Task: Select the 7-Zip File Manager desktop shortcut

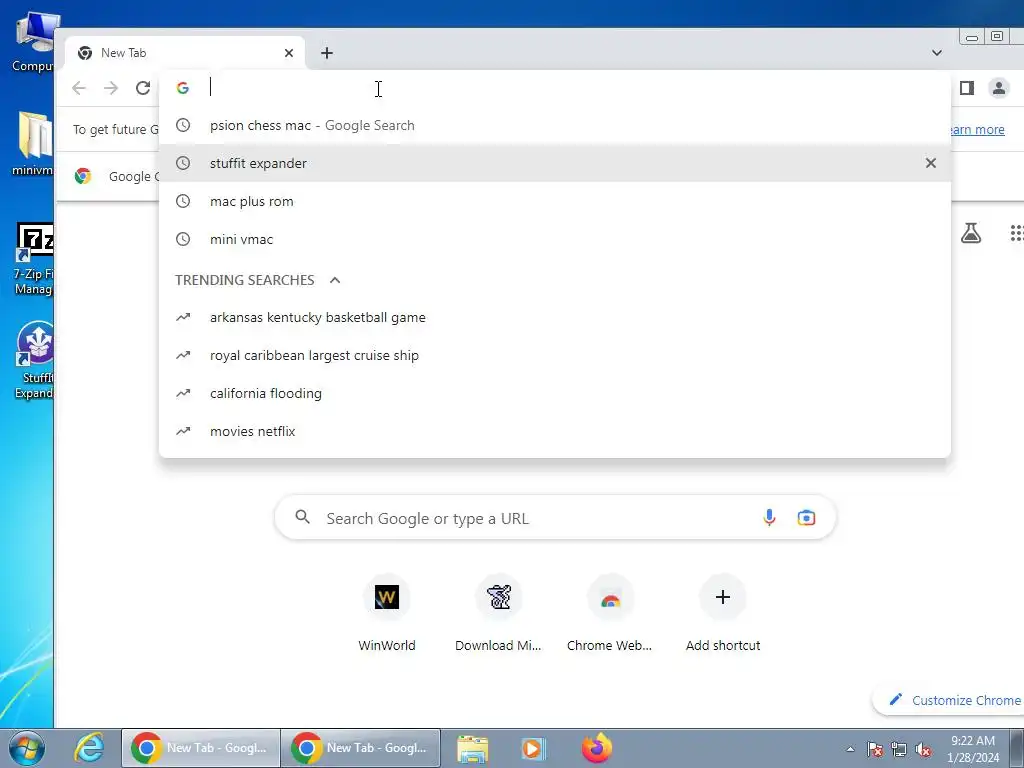Action: (x=34, y=260)
